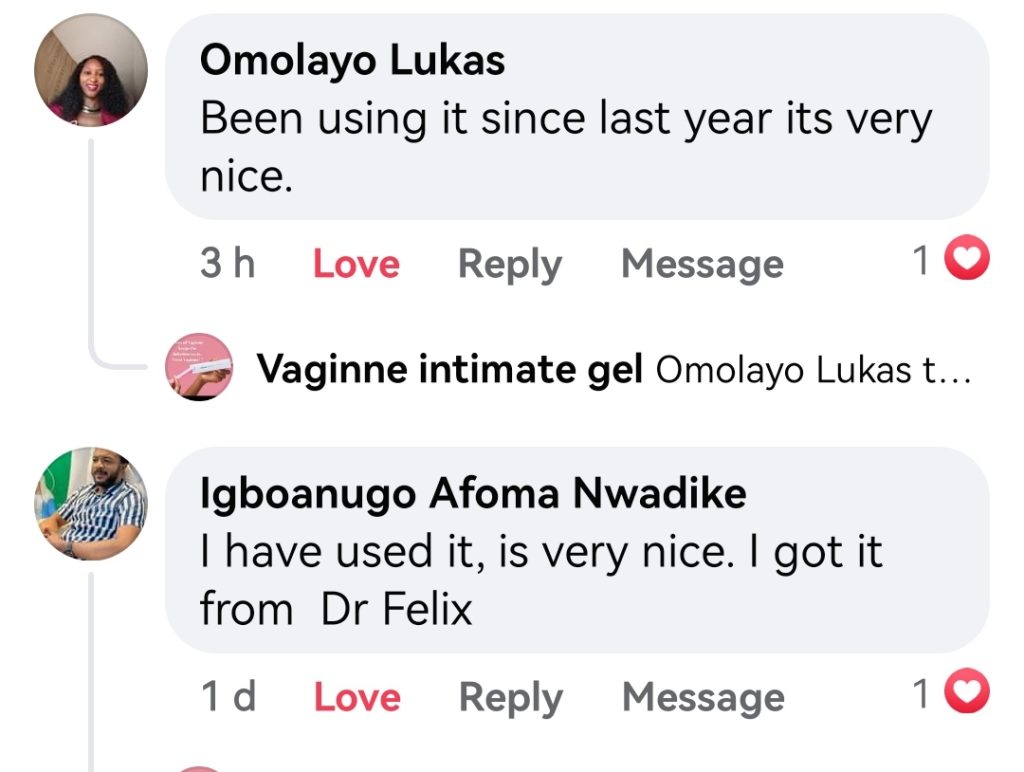This screenshot has height=772, width=1024.
Task: Reply to Igboanugo Afoma Nwadike's comment
Action: pos(510,697)
